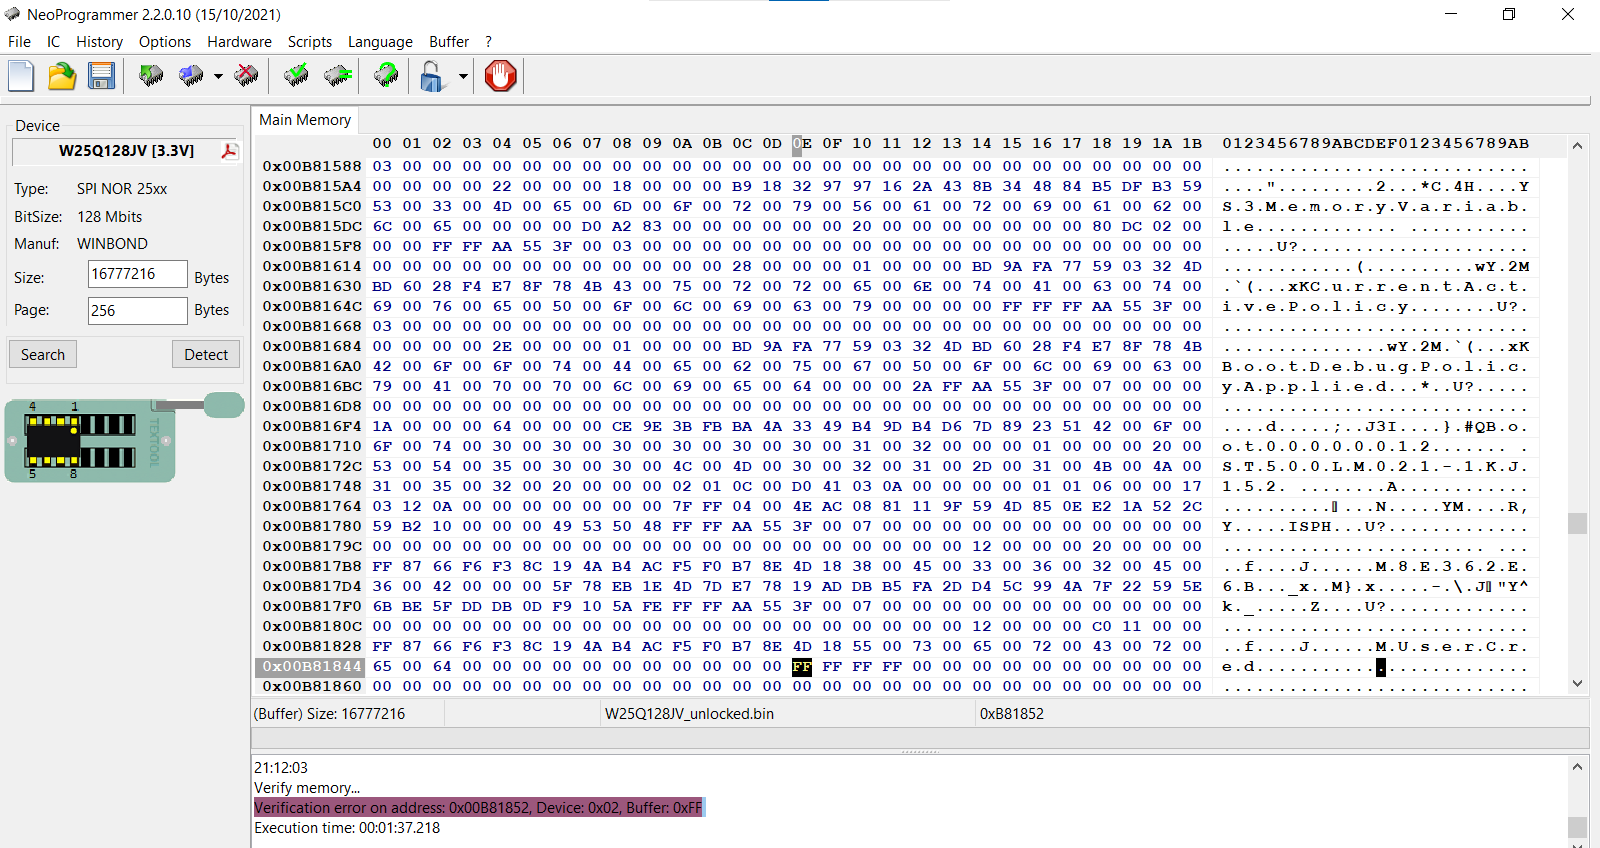1600x848 pixels.
Task: Open the Scripts menu
Action: tap(310, 42)
